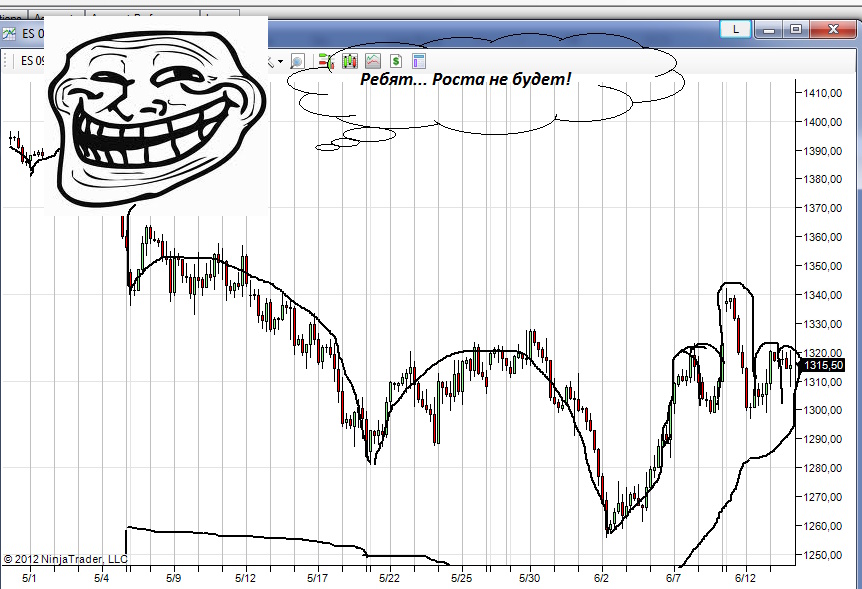862x589 pixels.
Task: Click the 5/25 date label
Action: pyautogui.click(x=461, y=578)
